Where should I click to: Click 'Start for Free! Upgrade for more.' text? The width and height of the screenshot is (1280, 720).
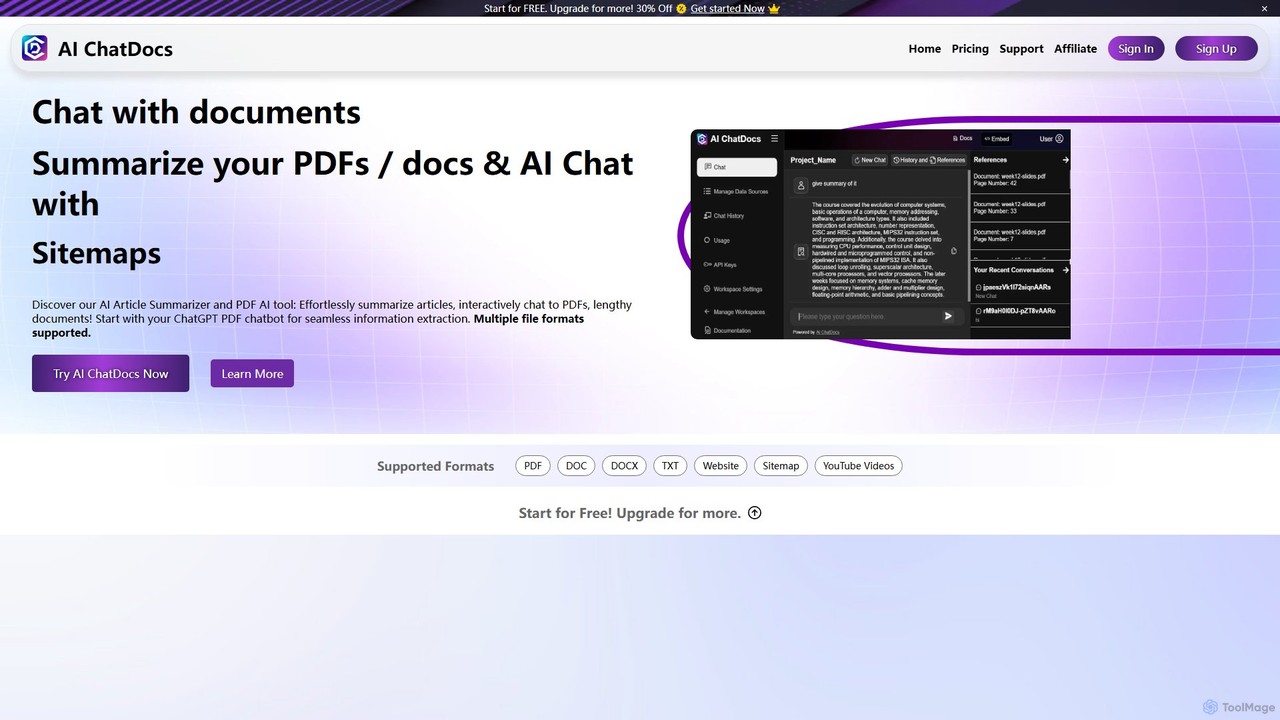click(x=630, y=513)
